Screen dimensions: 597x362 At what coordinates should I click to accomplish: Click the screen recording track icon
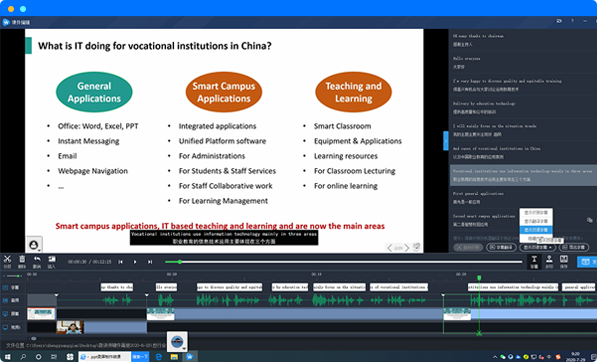[x=5, y=314]
